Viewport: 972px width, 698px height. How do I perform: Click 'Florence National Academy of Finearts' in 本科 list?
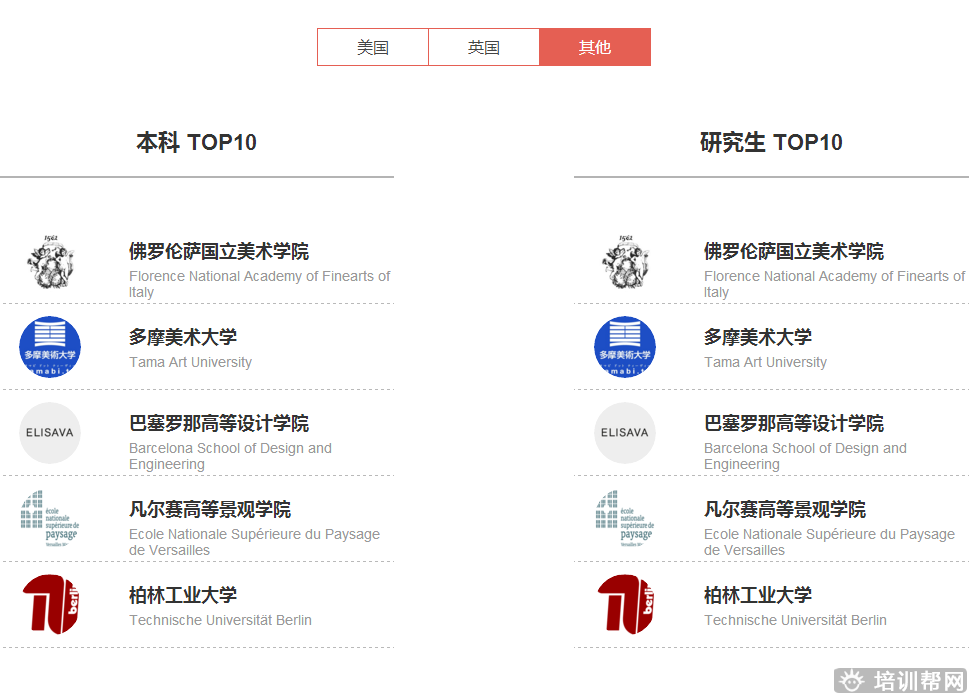point(259,284)
